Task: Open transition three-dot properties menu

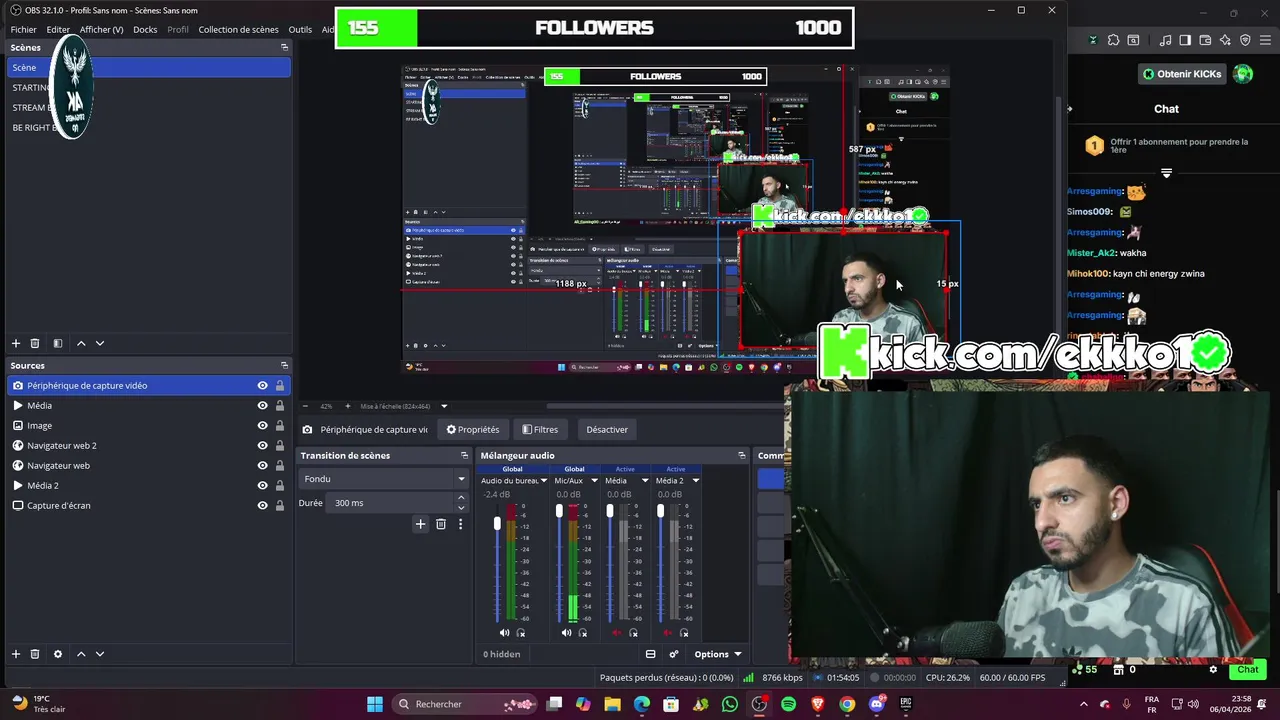Action: [x=460, y=524]
